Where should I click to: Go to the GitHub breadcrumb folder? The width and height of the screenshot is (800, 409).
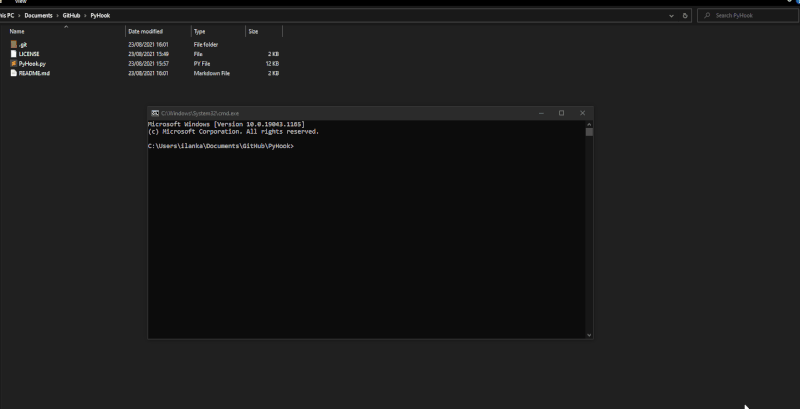point(71,15)
